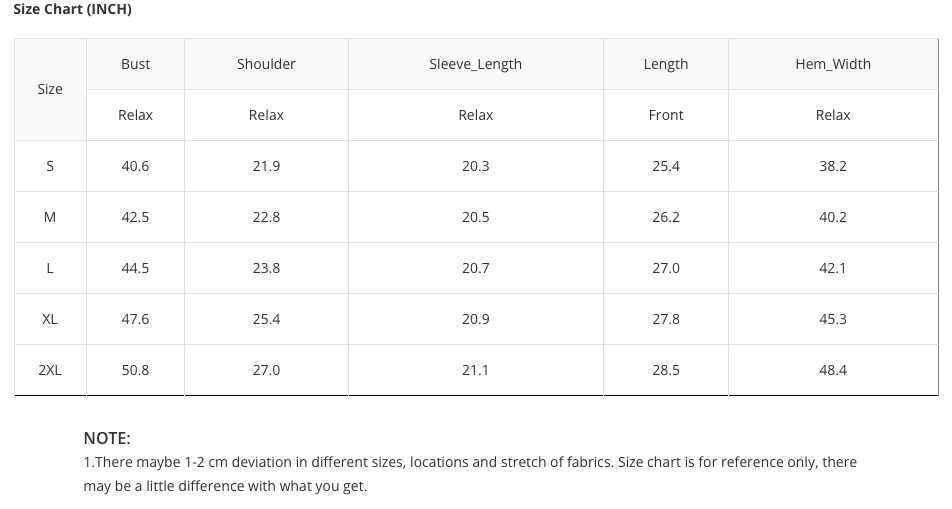Click the Front sub-header under Length

(666, 115)
